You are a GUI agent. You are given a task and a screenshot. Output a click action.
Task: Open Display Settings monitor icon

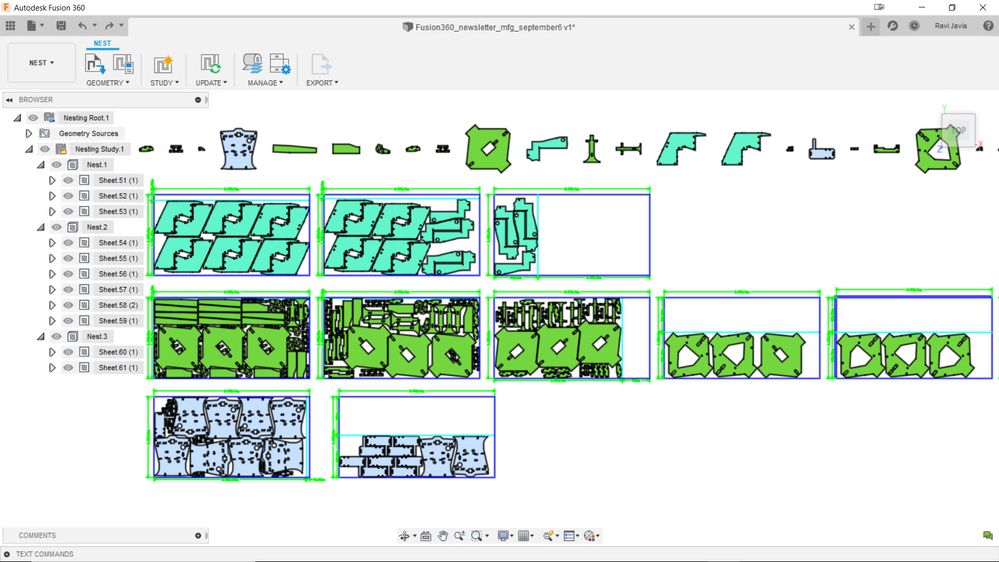tap(503, 536)
